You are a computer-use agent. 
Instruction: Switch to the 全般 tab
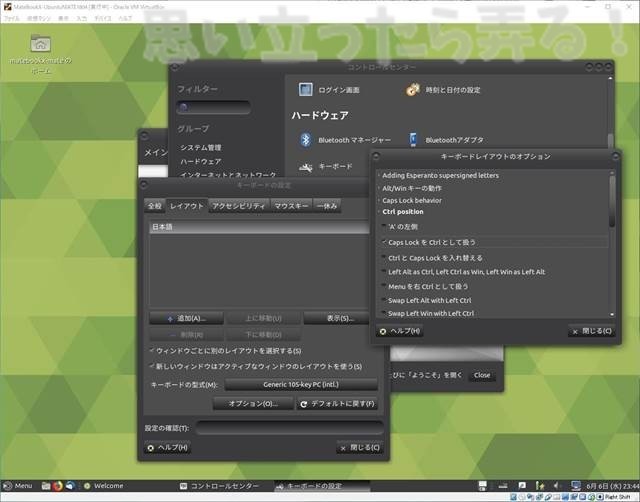click(x=155, y=206)
